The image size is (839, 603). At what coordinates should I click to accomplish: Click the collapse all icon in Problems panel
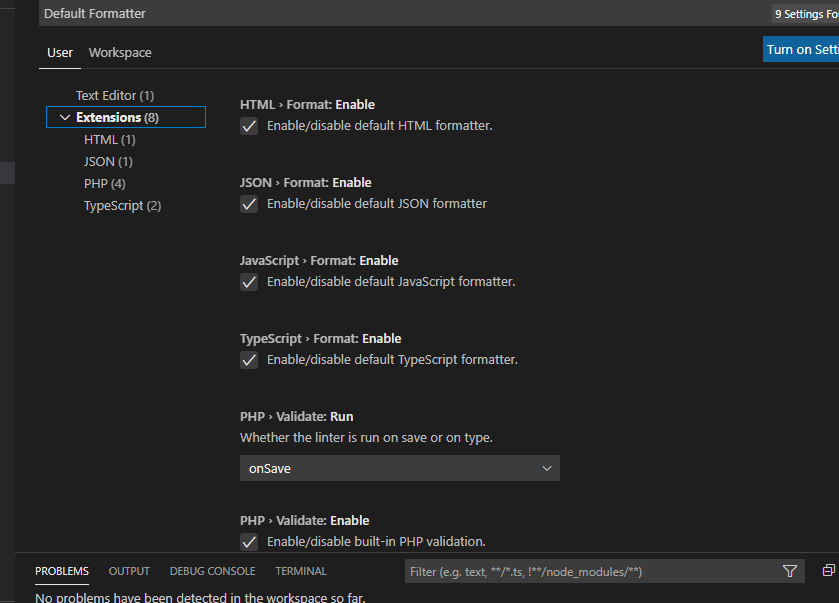[828, 570]
